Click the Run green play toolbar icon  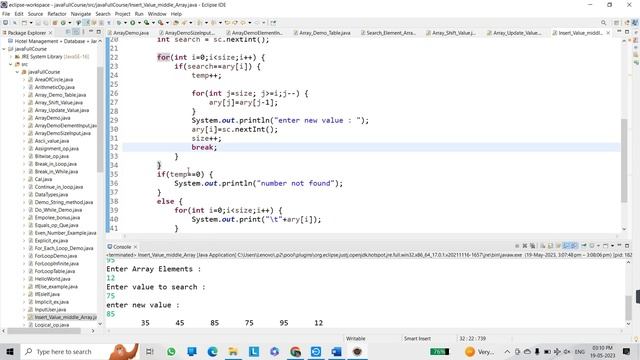tap(132, 22)
